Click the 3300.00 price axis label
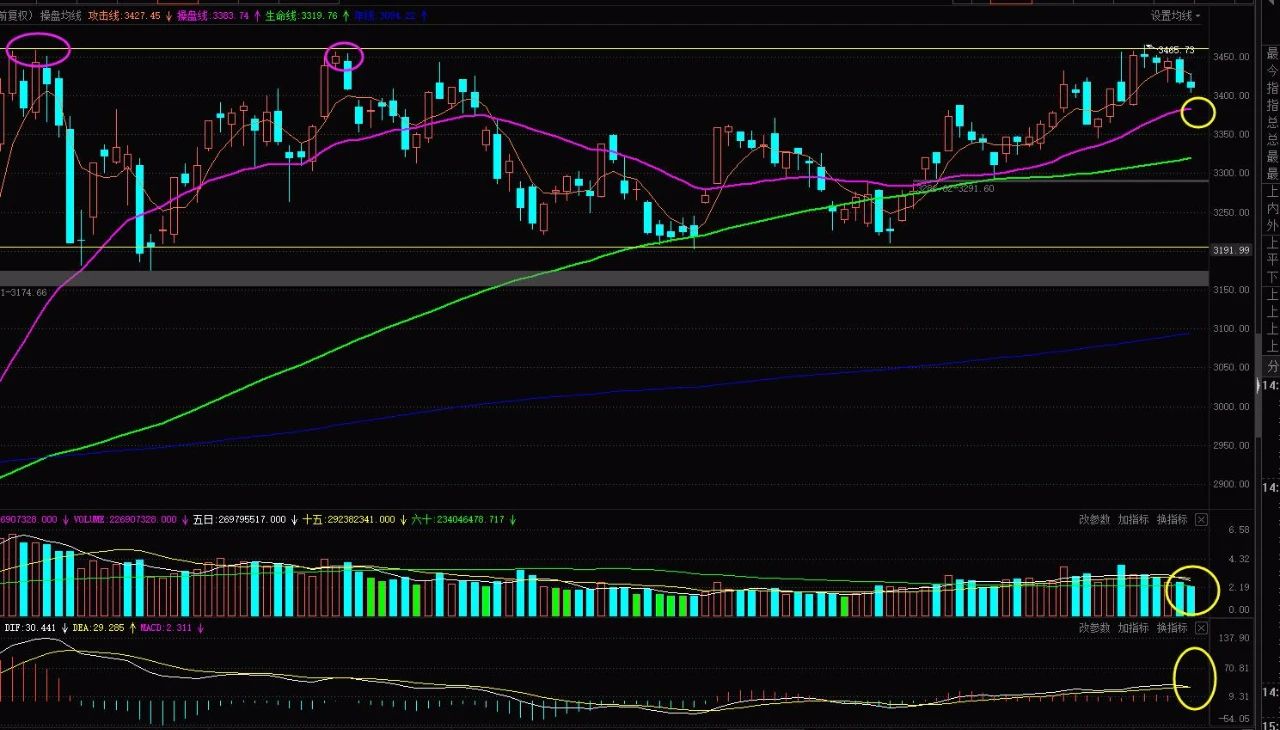Screen dimensions: 1280x730 click(1231, 174)
